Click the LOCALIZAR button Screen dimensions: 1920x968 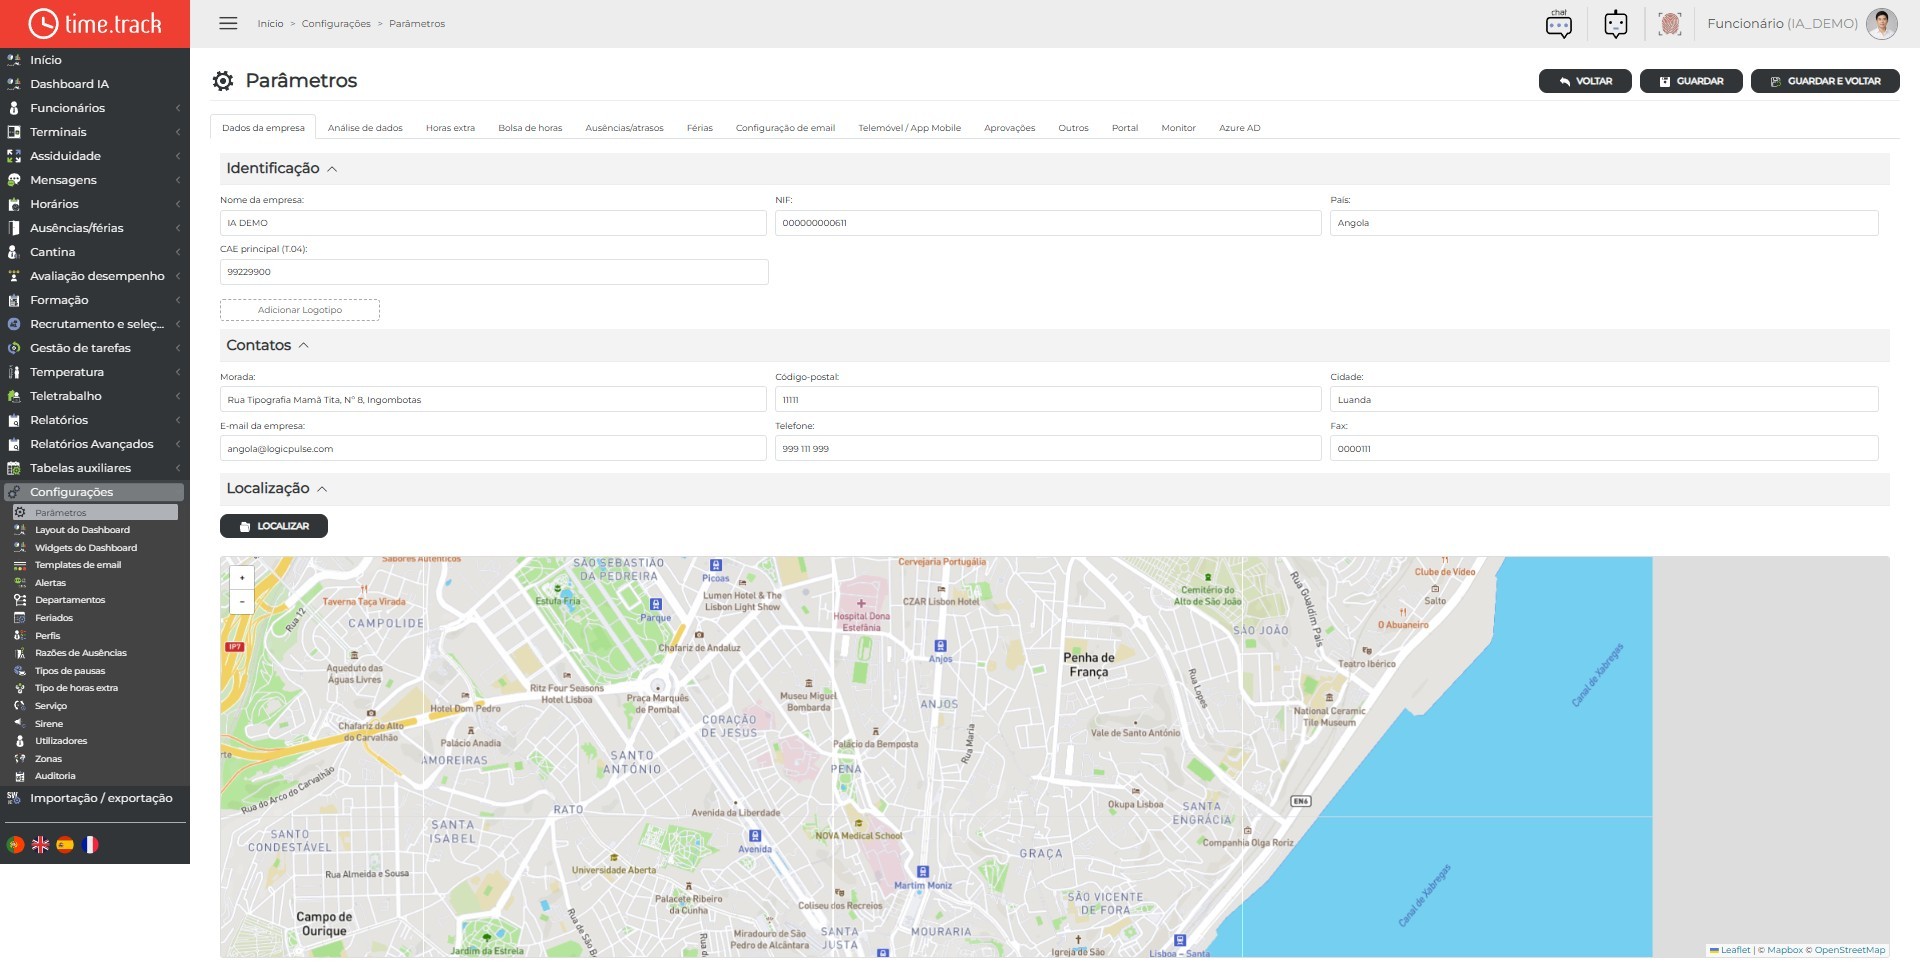274,526
